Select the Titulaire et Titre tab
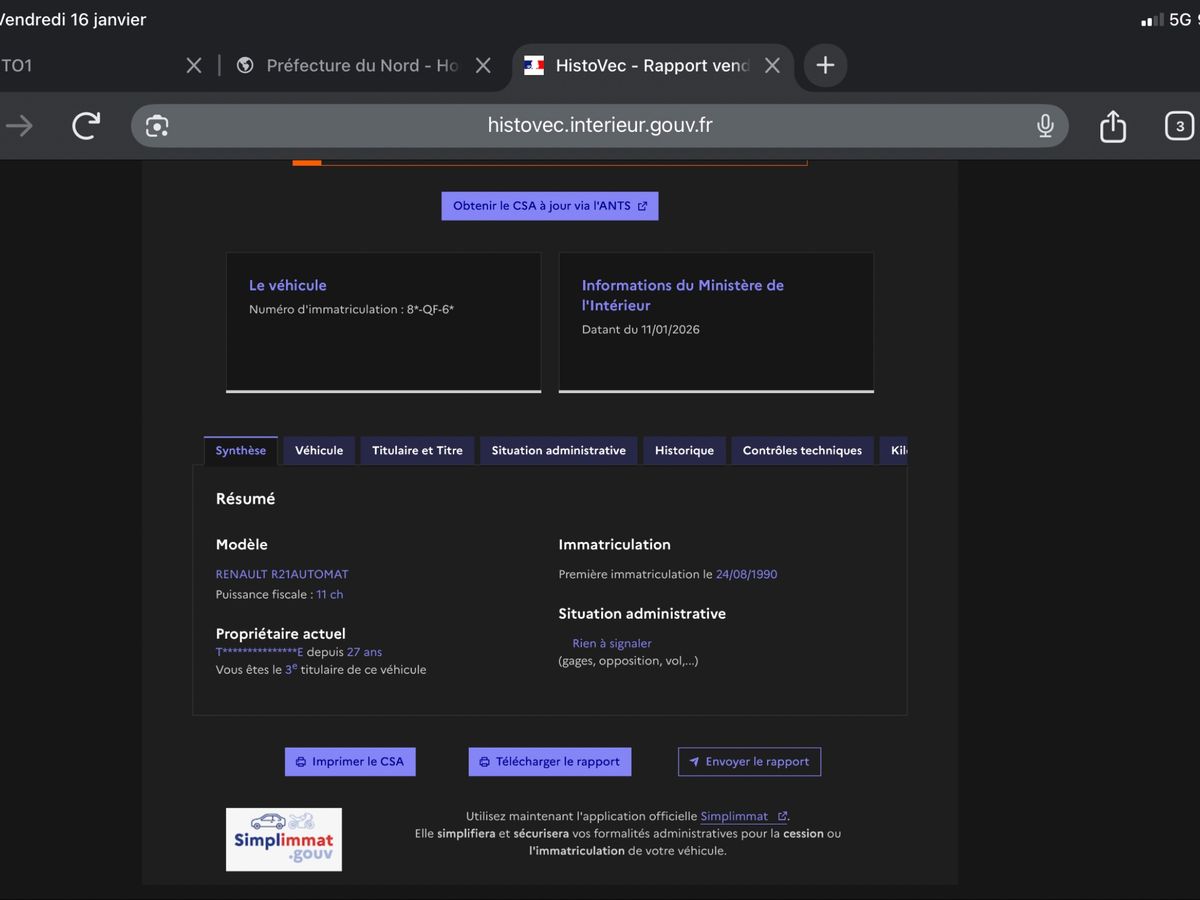This screenshot has height=900, width=1200. (417, 450)
